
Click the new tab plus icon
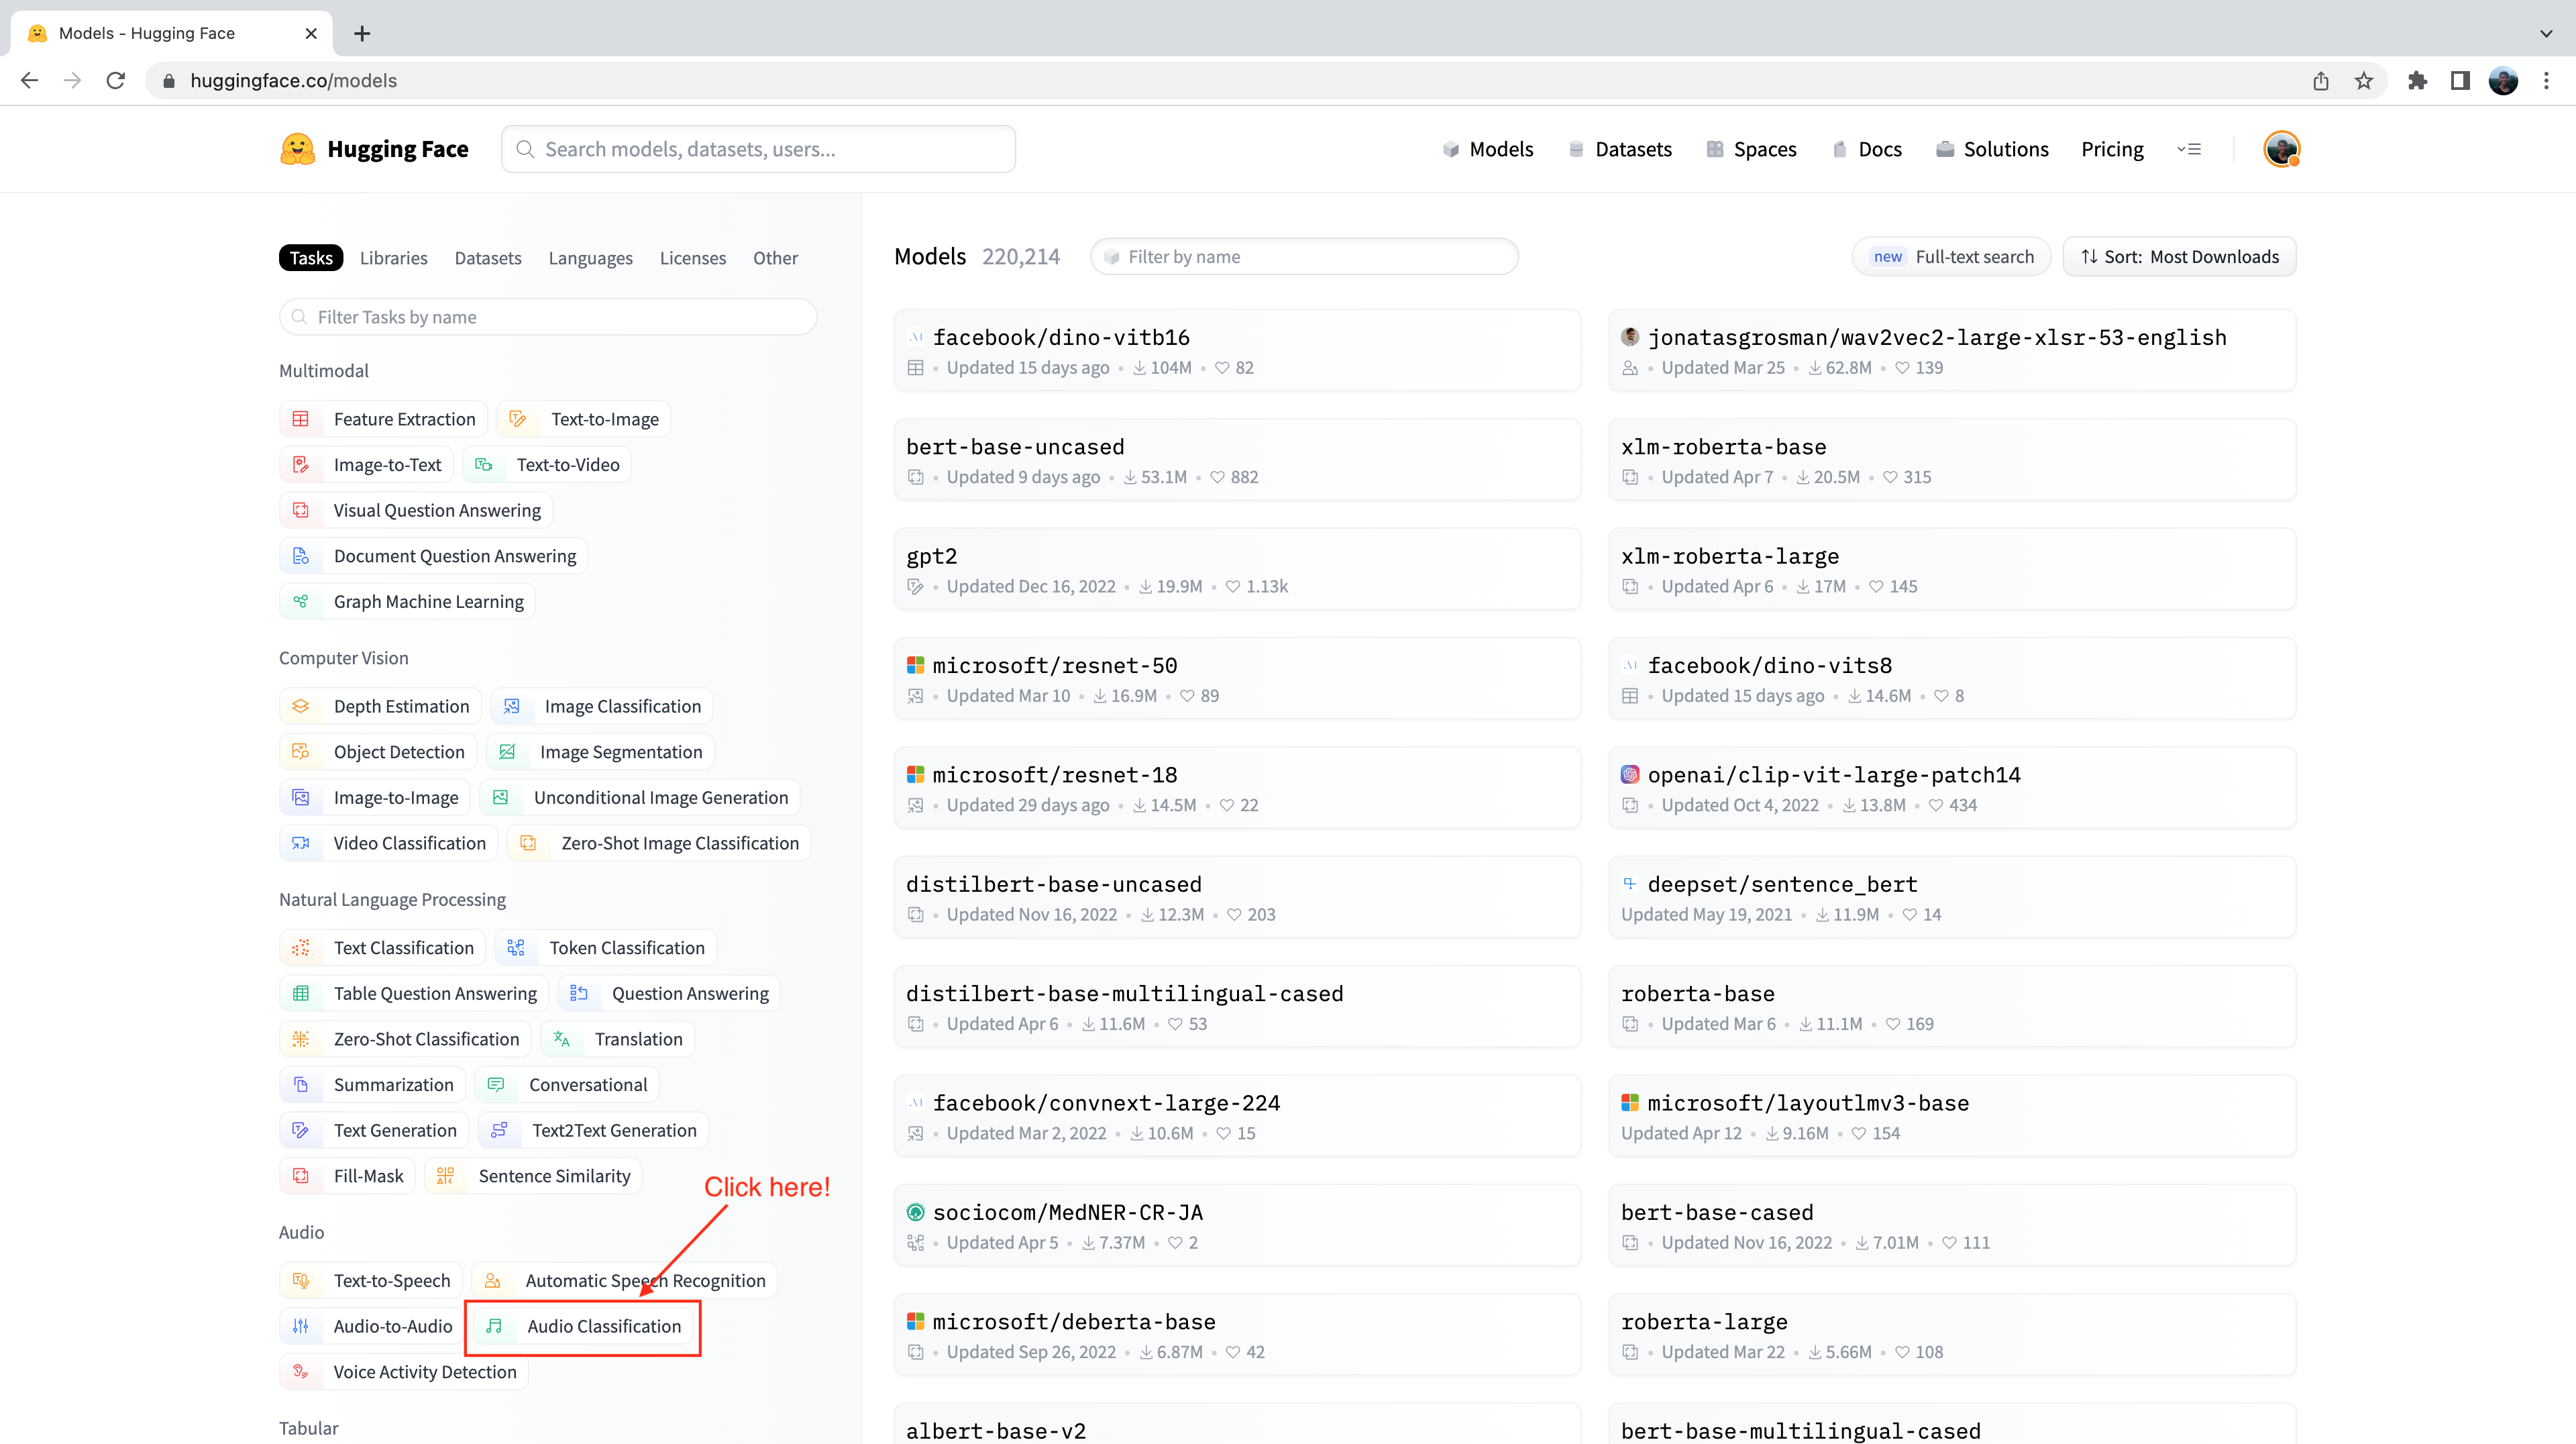(362, 33)
